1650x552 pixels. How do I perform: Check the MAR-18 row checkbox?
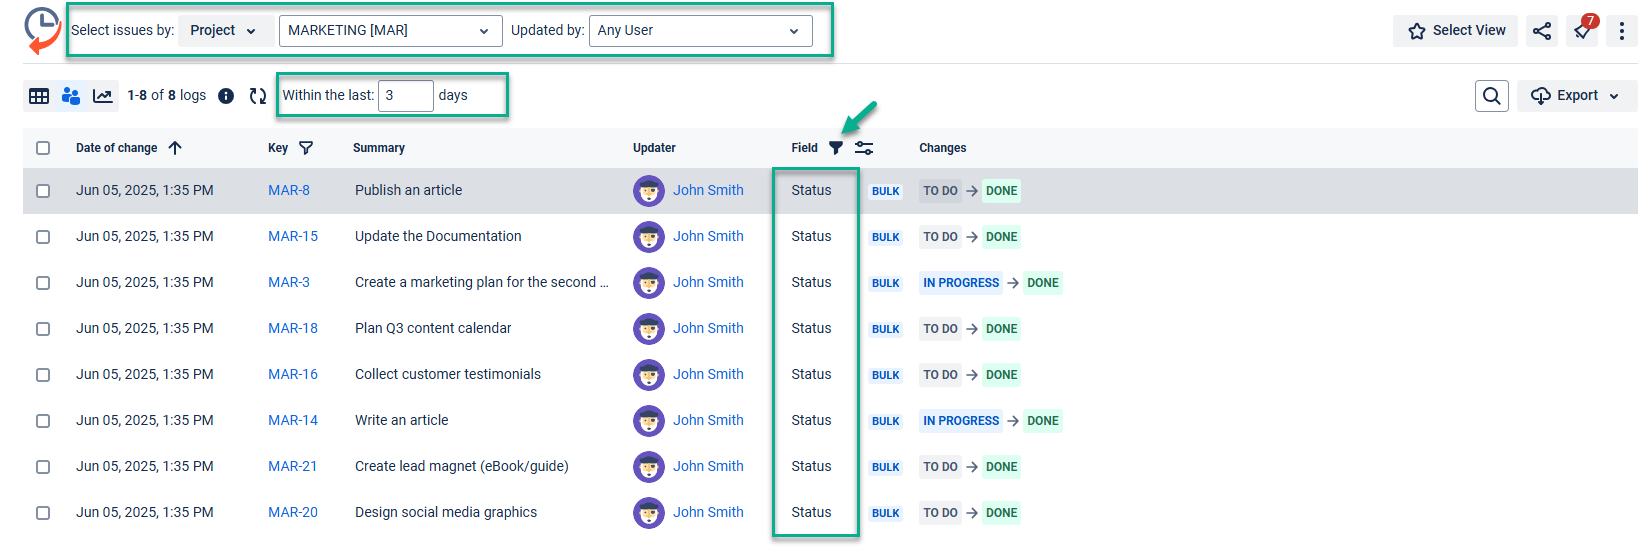[43, 329]
